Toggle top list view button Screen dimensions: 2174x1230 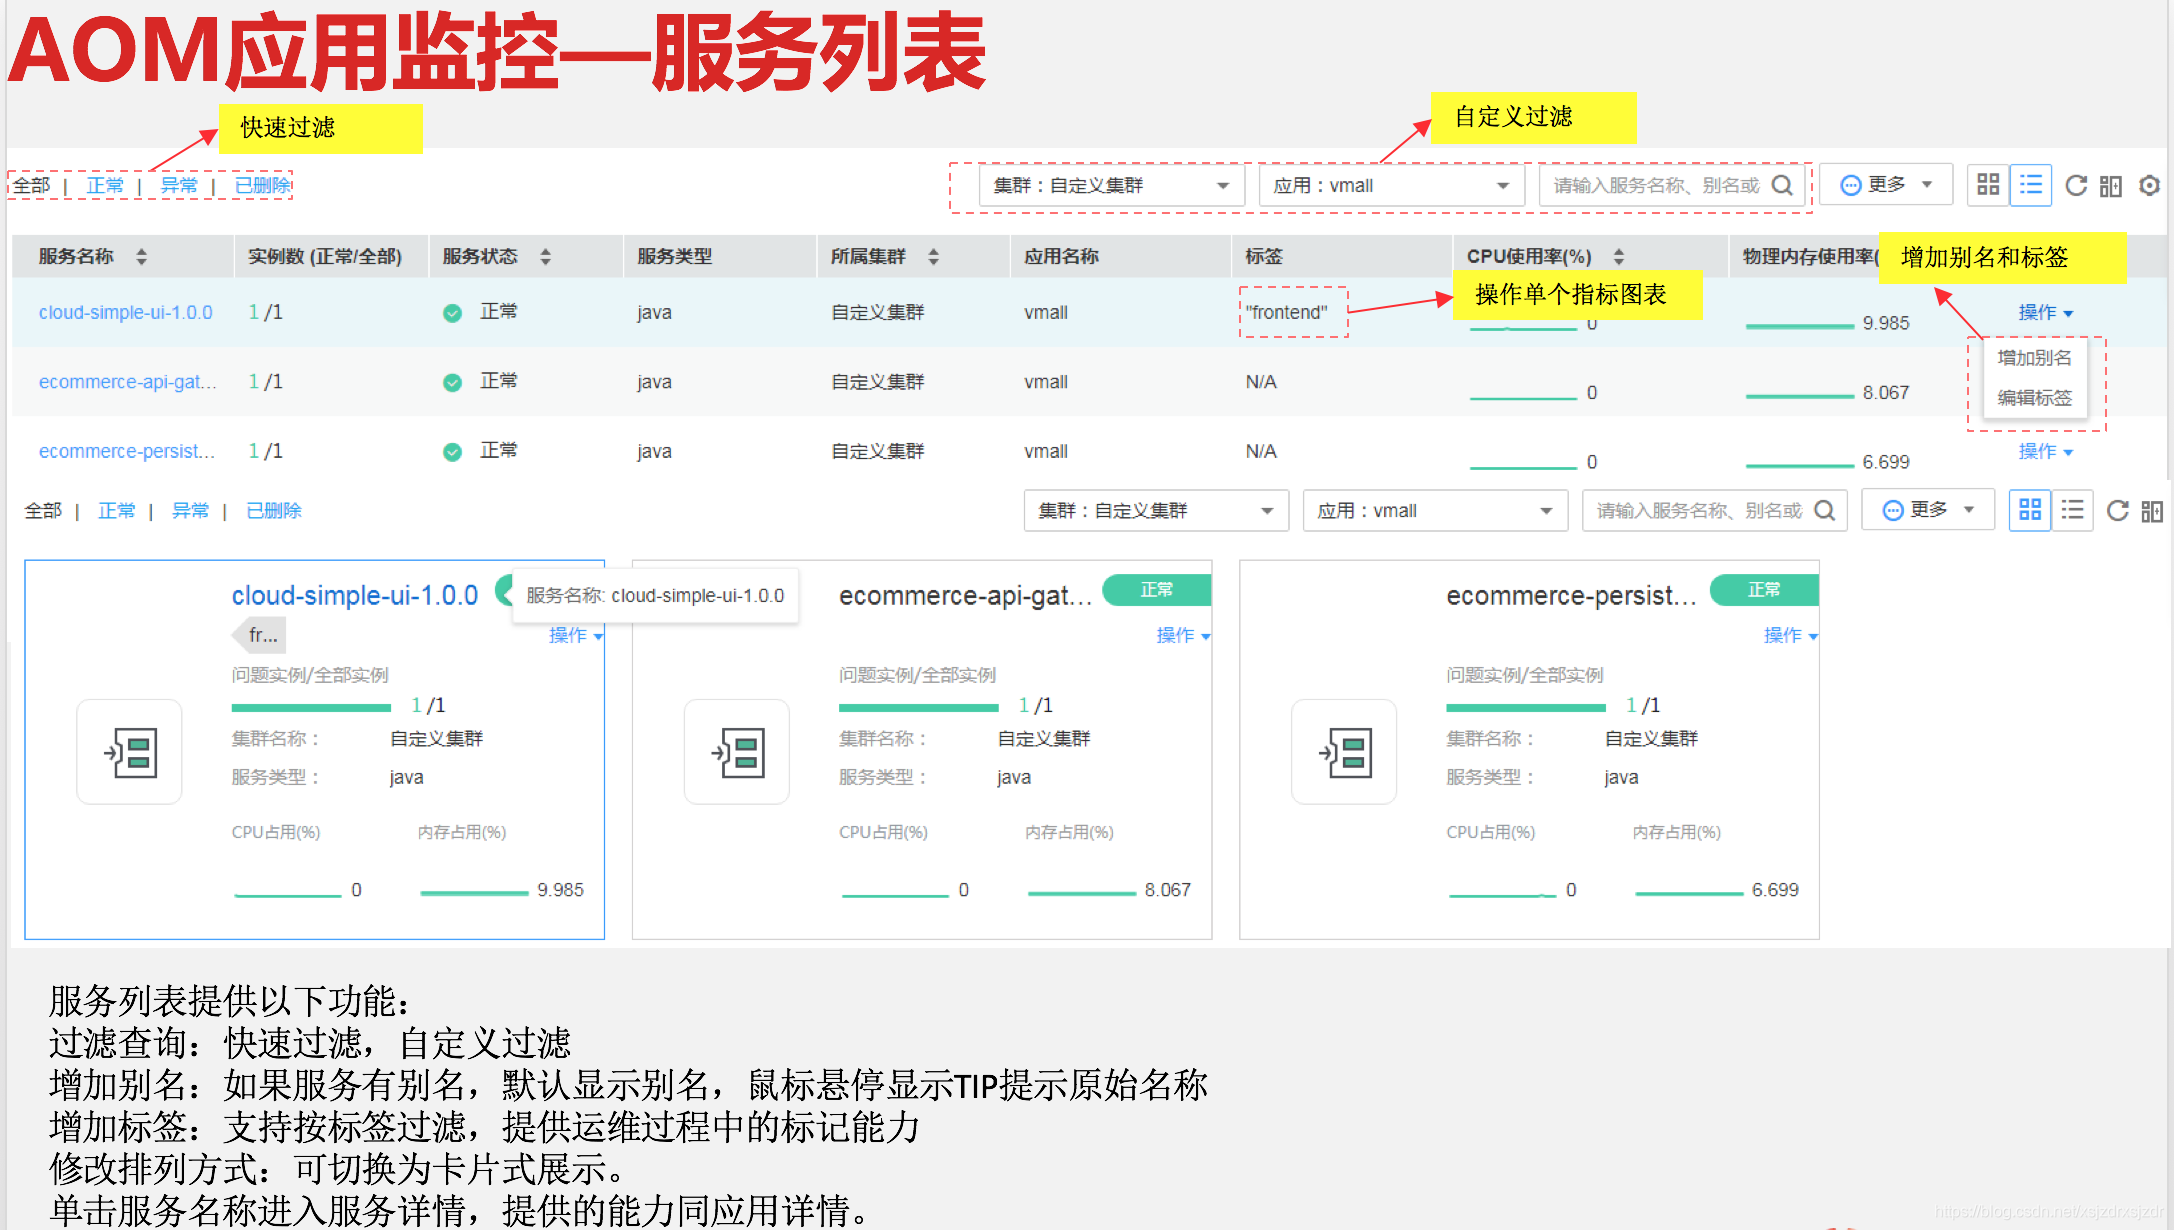(x=2031, y=185)
